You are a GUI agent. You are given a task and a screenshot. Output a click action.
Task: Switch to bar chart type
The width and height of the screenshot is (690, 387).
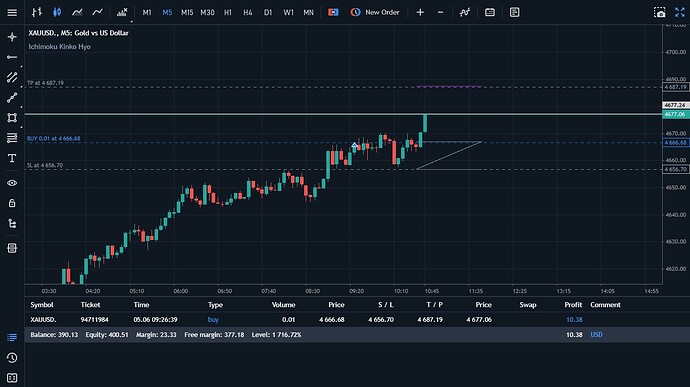point(37,12)
